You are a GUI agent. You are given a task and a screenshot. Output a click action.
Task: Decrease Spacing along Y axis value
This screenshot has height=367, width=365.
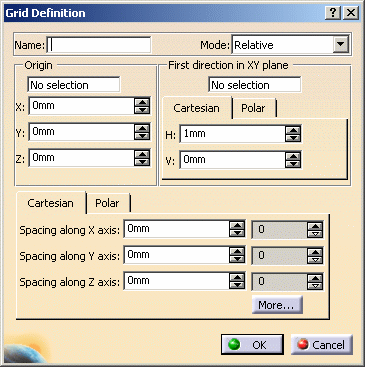tap(237, 259)
